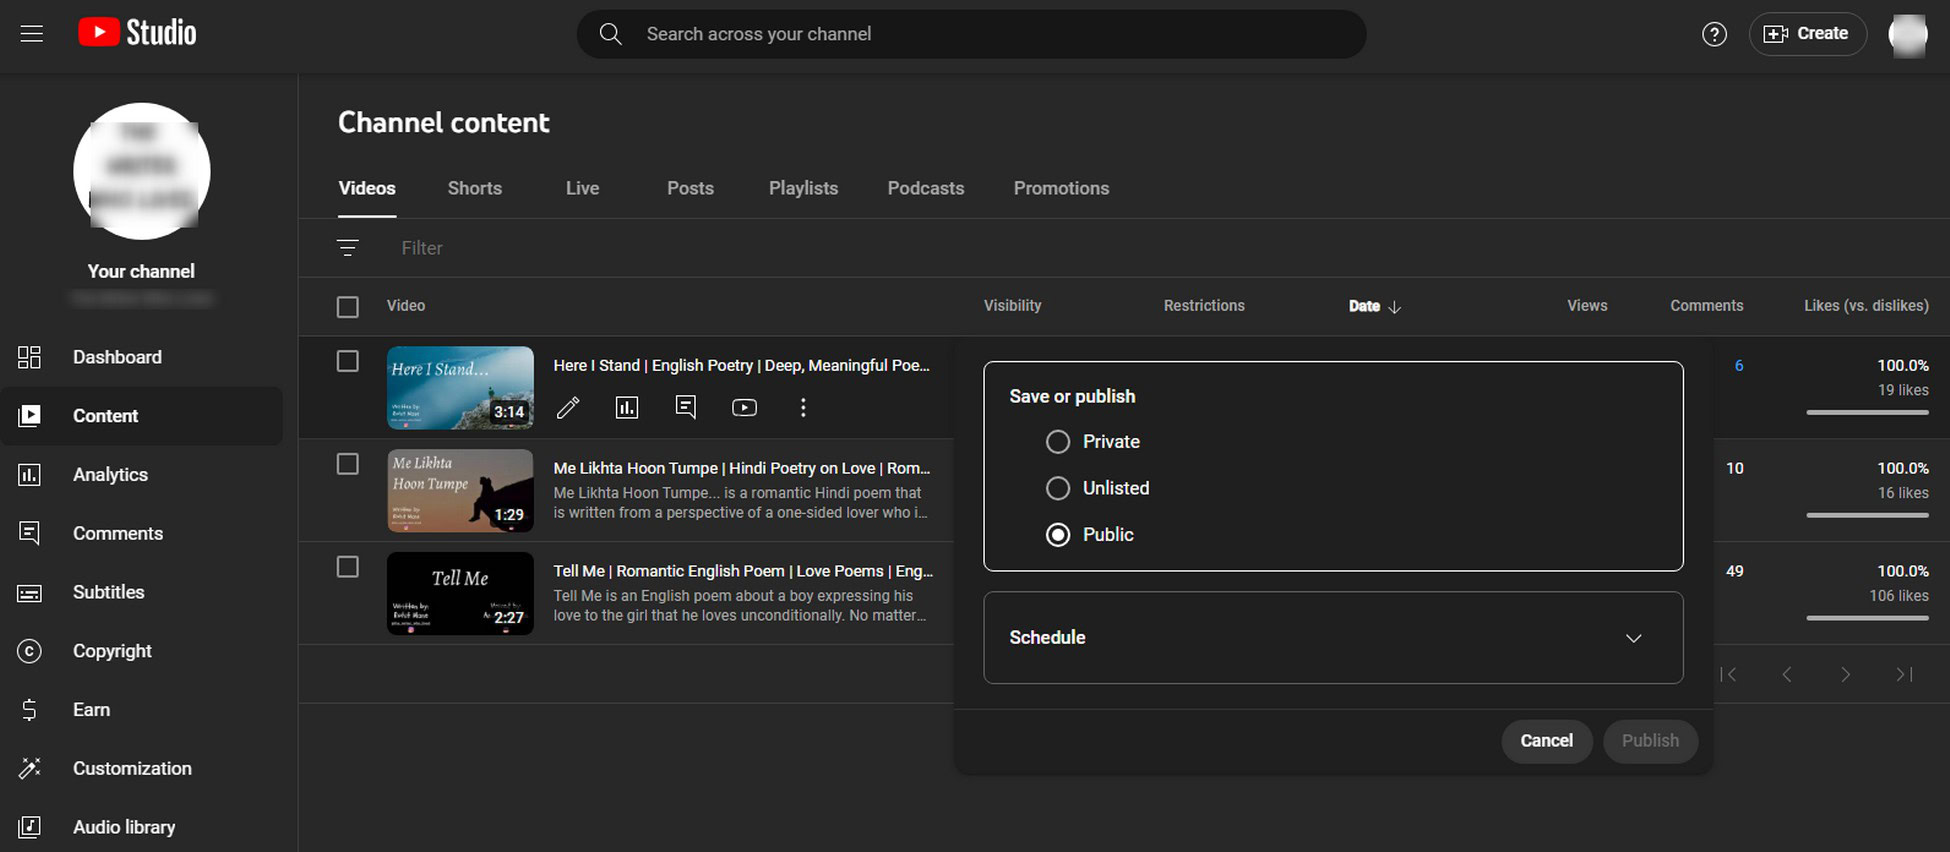Focus the Search across your channel box
The height and width of the screenshot is (852, 1950).
(x=971, y=34)
